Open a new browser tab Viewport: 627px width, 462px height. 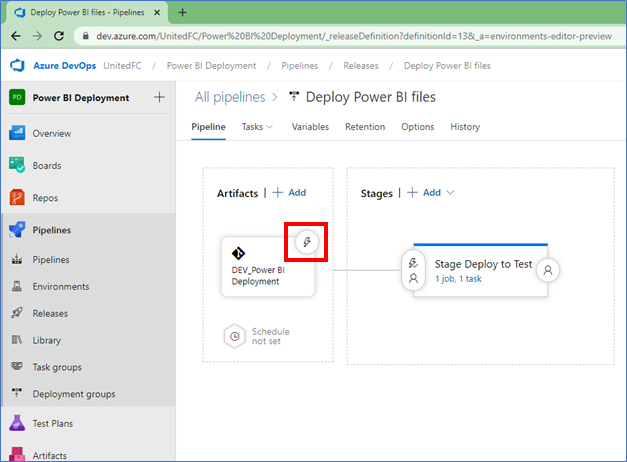[182, 12]
